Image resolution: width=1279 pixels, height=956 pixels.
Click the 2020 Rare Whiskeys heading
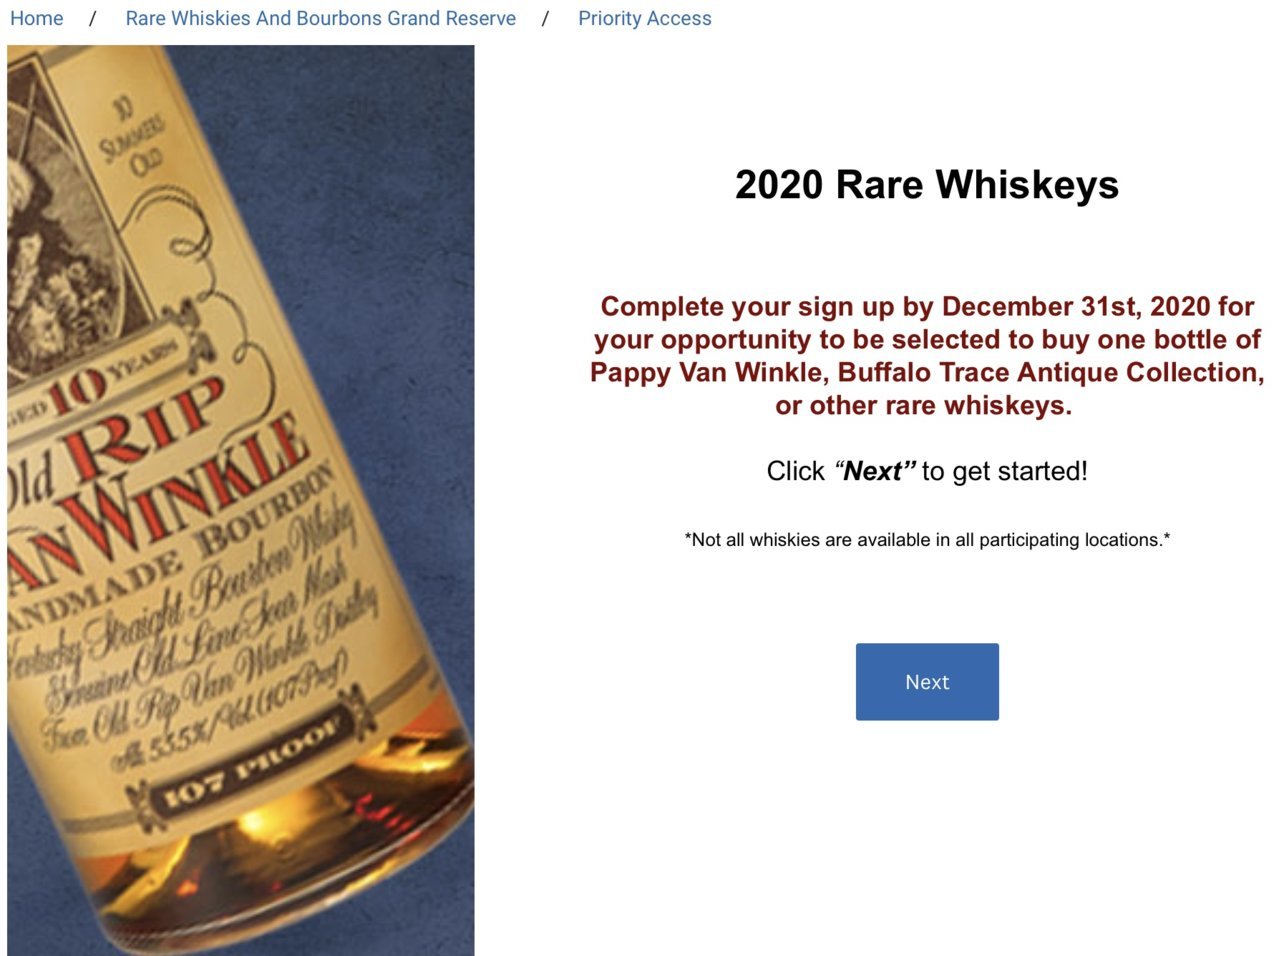[927, 185]
